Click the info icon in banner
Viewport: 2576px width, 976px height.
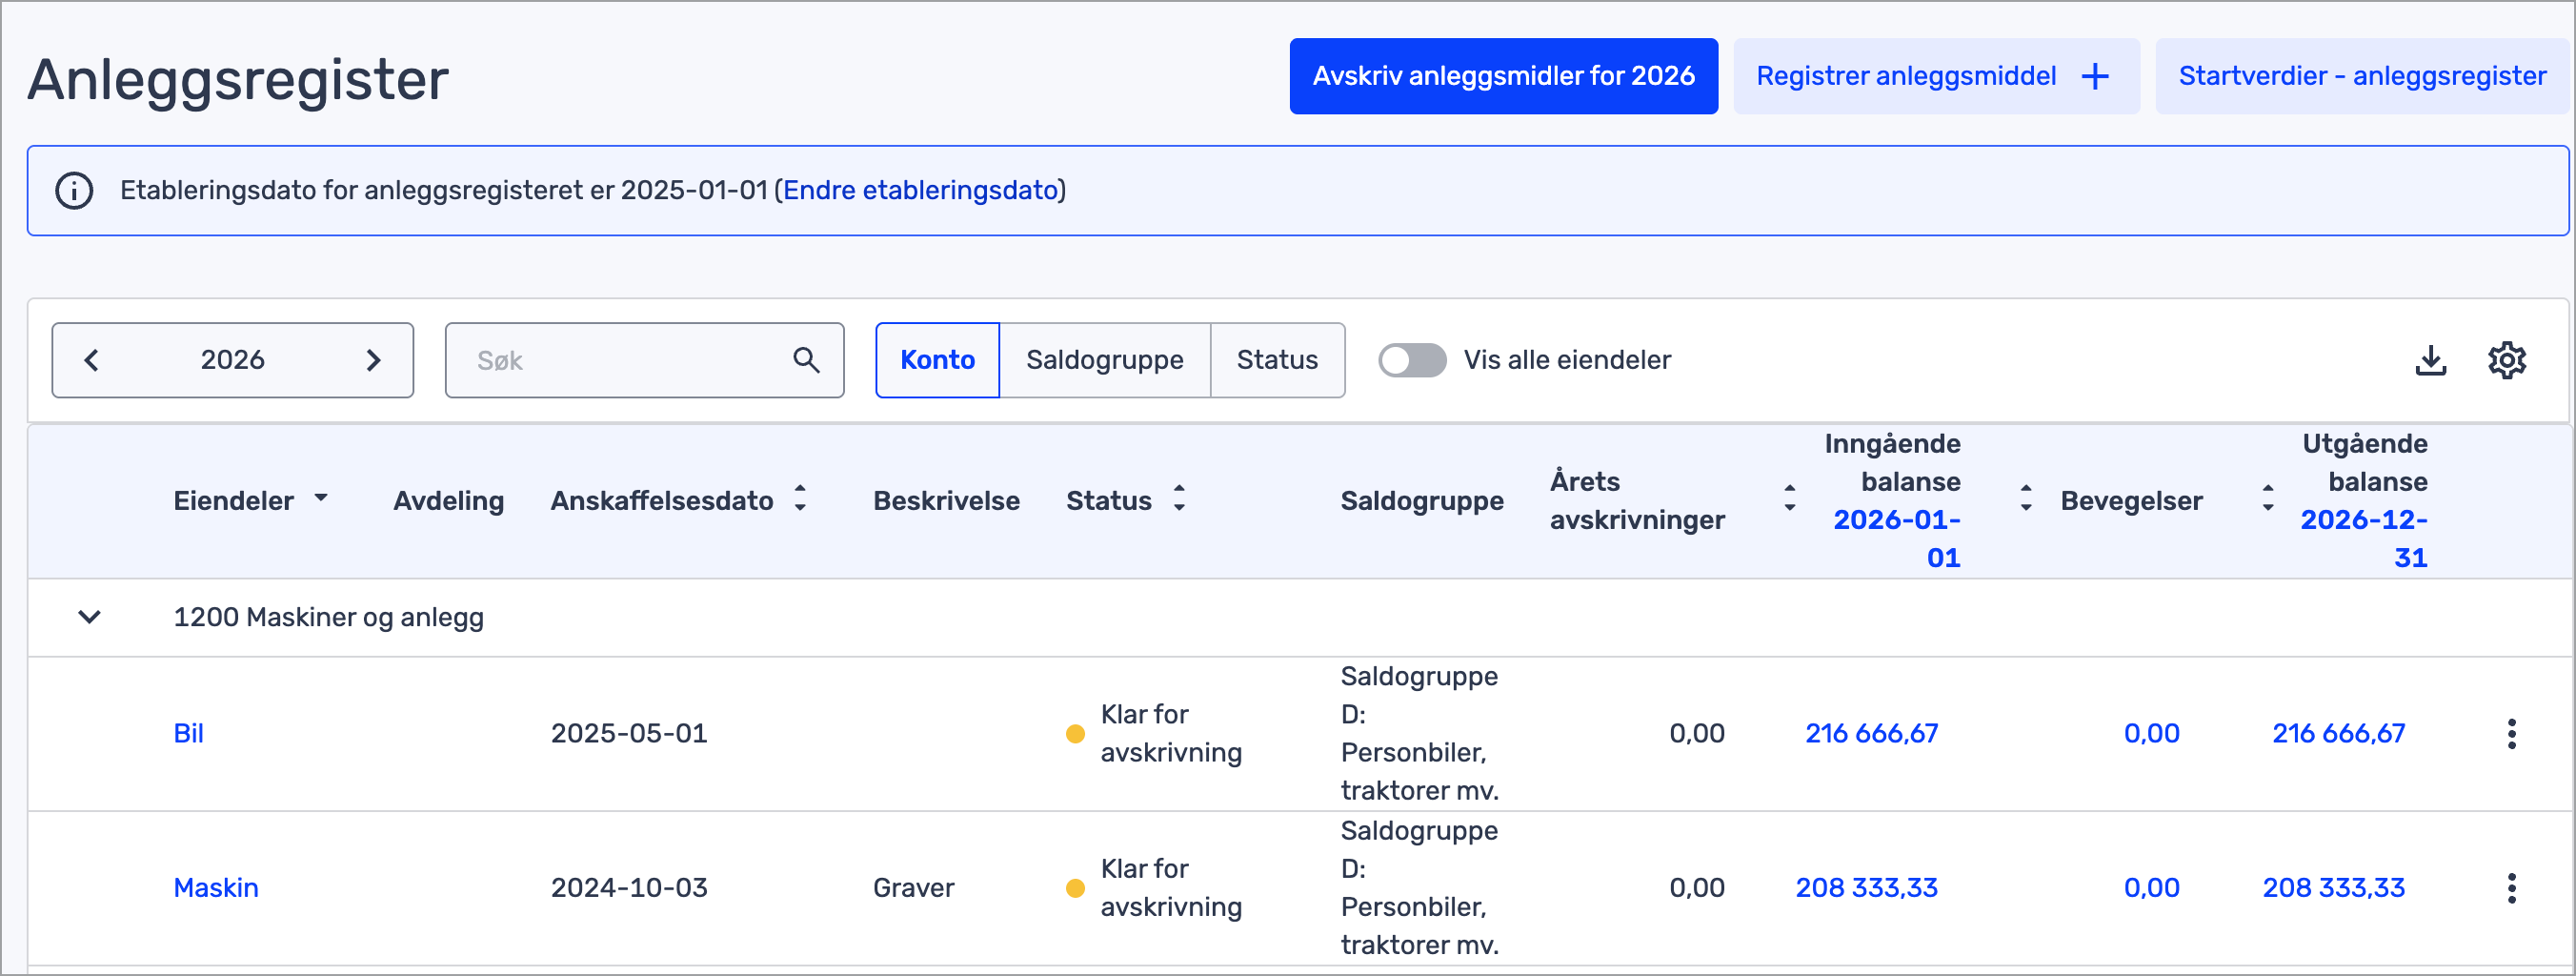pos(74,191)
